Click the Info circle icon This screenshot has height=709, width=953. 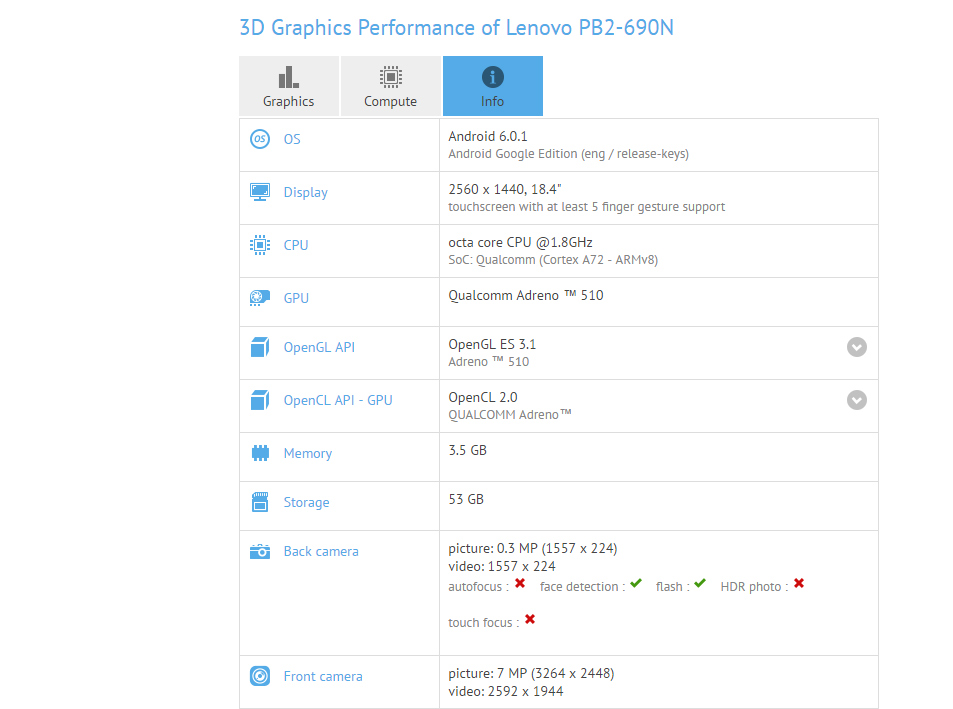pos(492,77)
